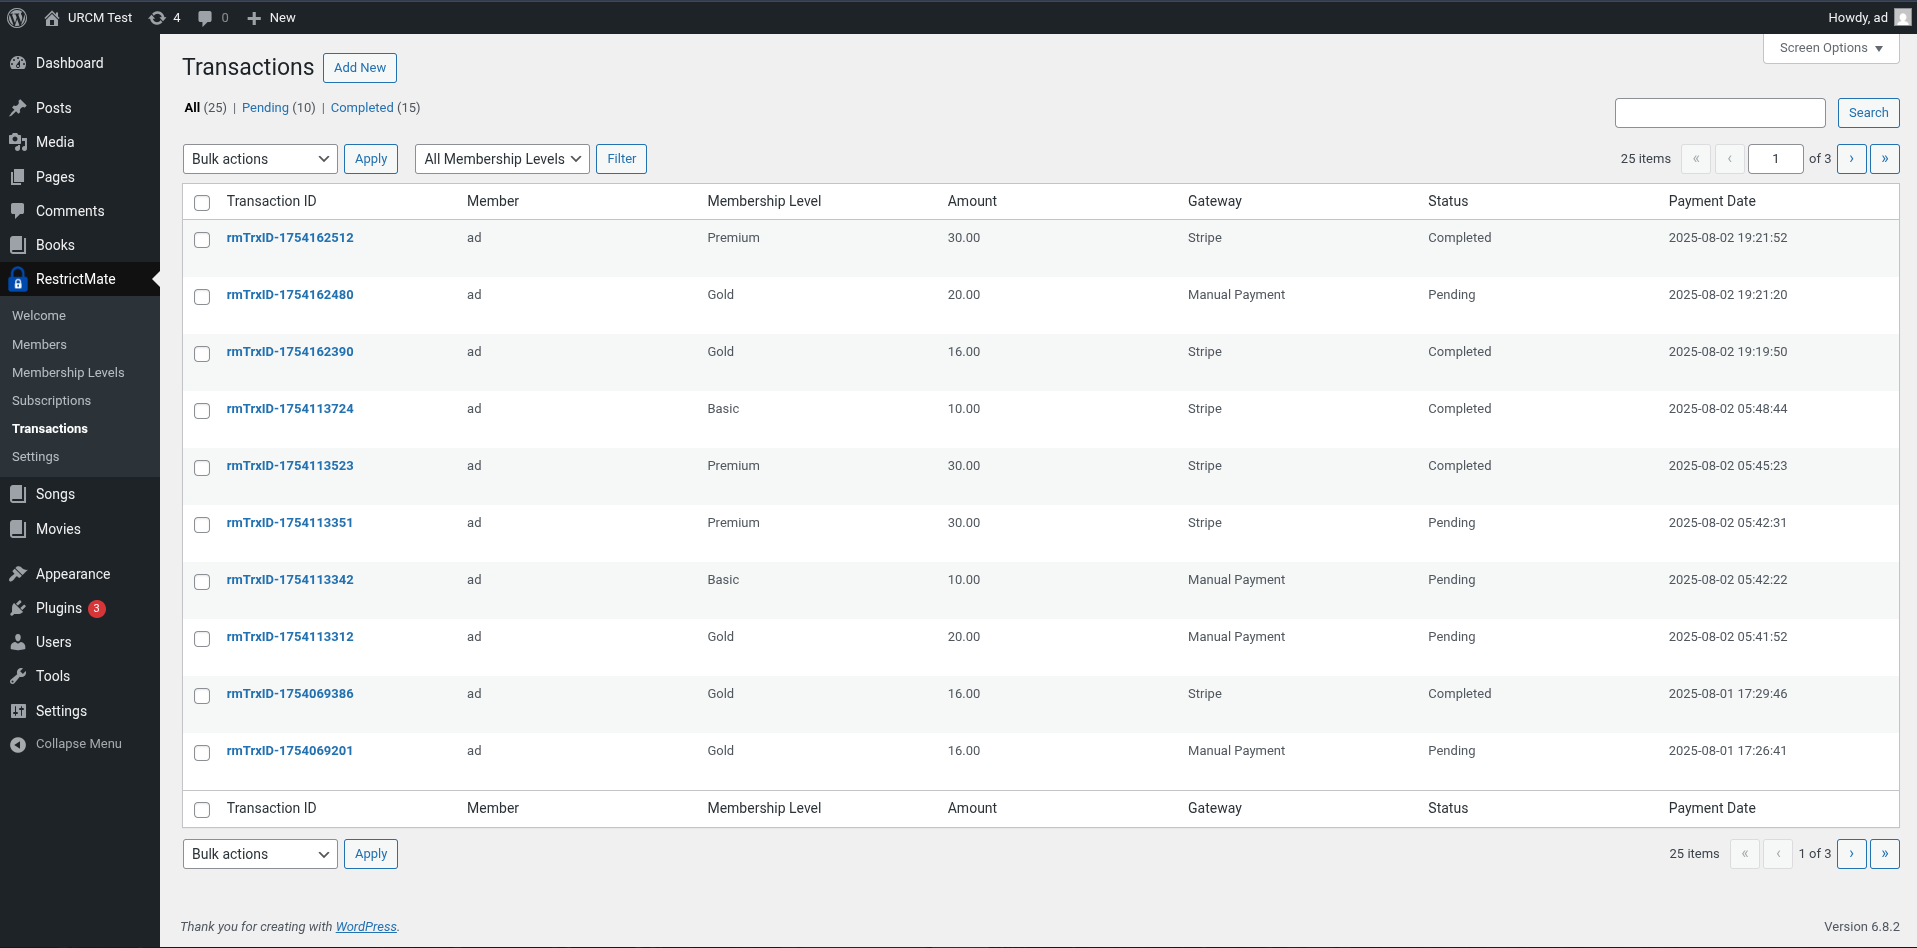The image size is (1917, 948).
Task: Open the RestrictMate Settings submenu item
Action: [x=35, y=456]
